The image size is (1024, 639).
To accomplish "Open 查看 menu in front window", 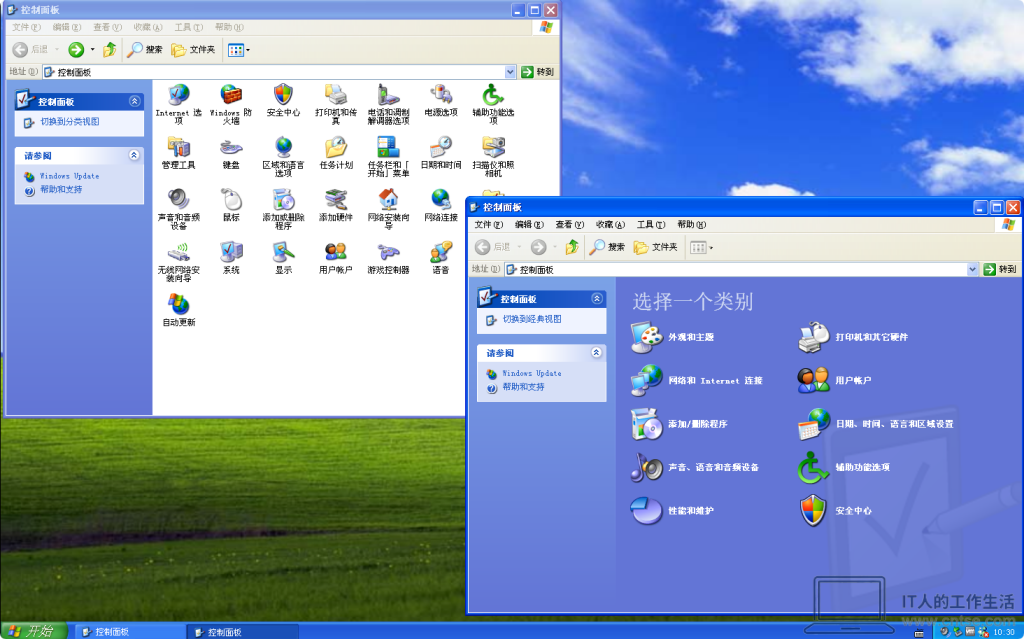I will tap(569, 224).
